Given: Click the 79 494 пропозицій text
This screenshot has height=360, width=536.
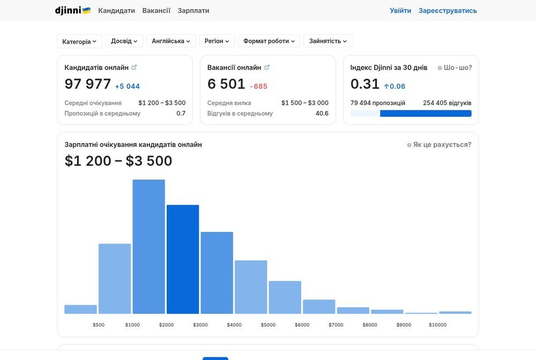Looking at the screenshot, I should 378,103.
